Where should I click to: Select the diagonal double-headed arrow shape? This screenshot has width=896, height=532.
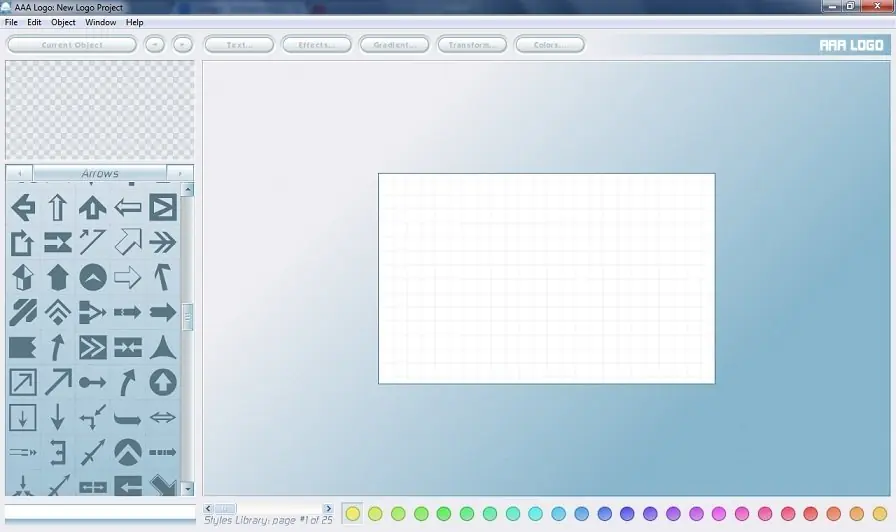coord(93,453)
